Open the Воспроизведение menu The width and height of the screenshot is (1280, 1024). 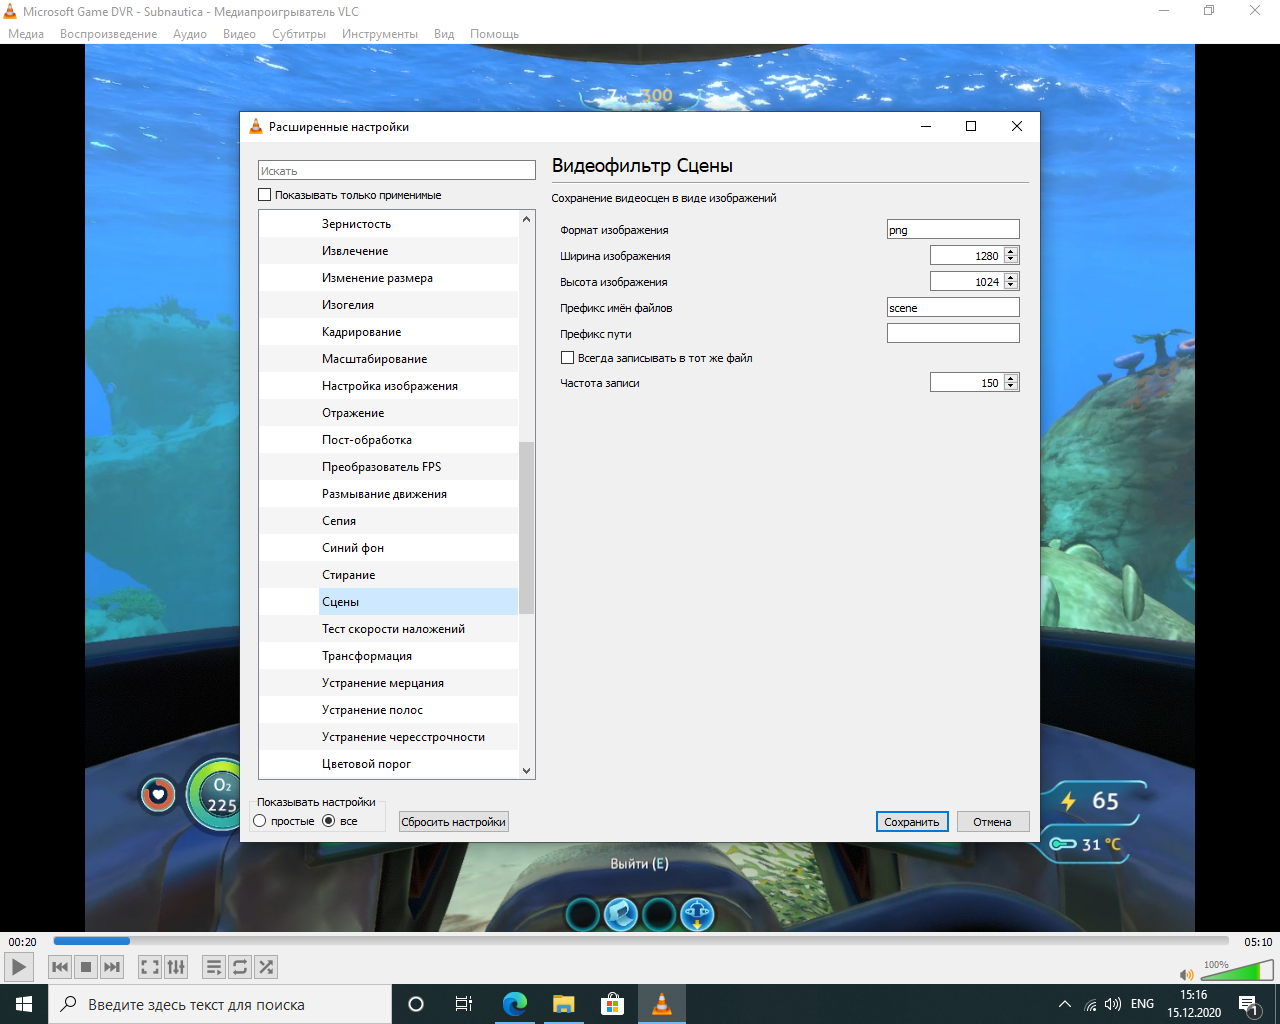point(109,34)
